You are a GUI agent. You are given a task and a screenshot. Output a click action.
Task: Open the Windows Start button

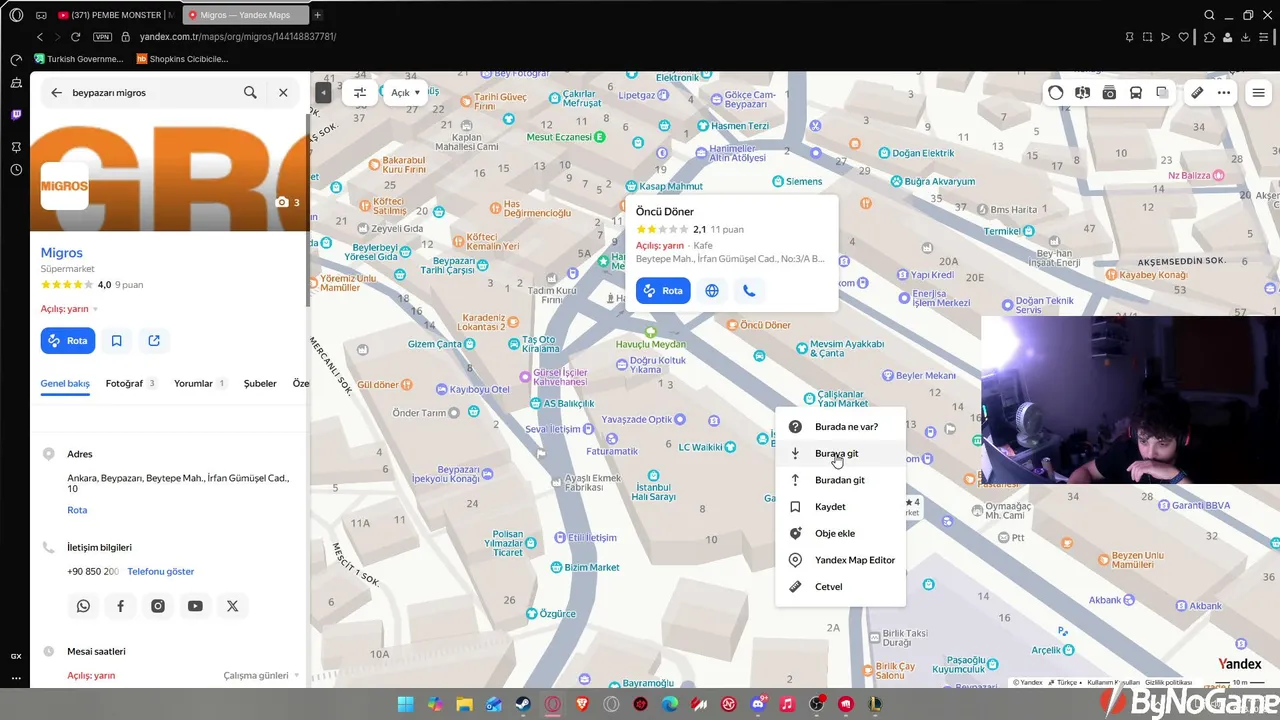click(405, 704)
